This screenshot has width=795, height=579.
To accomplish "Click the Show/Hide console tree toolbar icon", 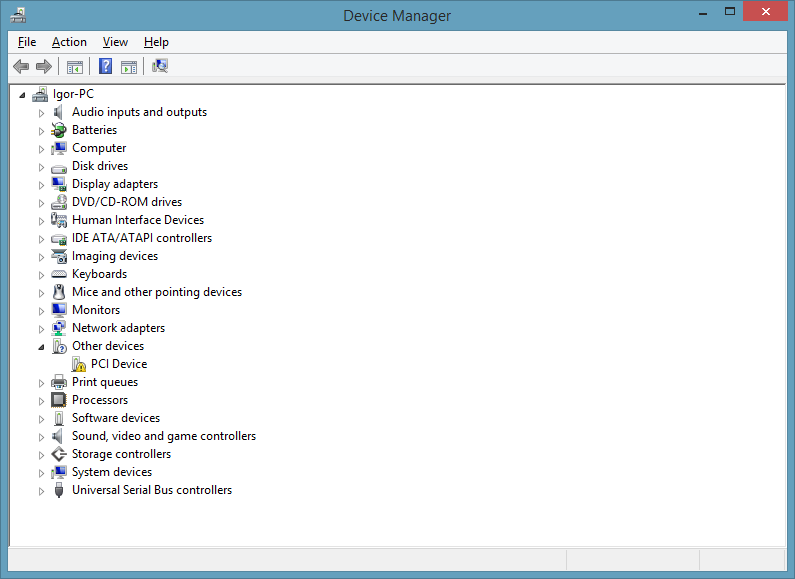I will 75,66.
